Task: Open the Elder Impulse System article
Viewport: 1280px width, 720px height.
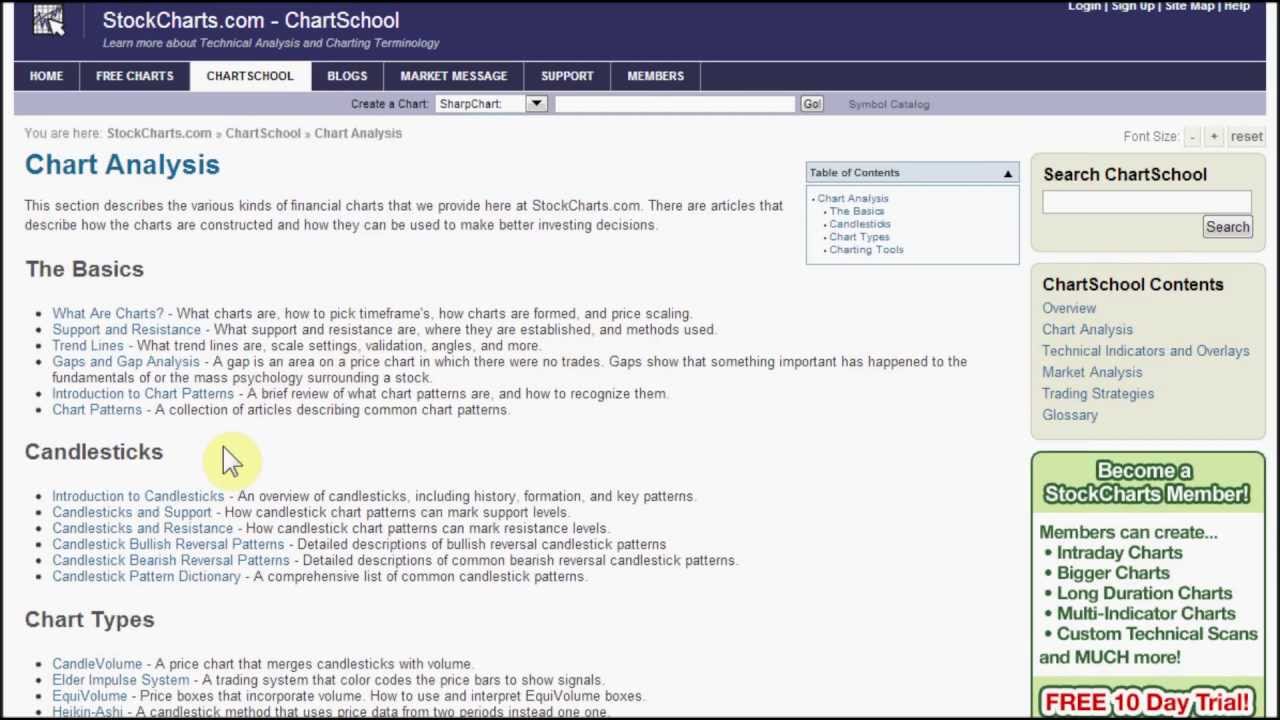Action: click(121, 680)
